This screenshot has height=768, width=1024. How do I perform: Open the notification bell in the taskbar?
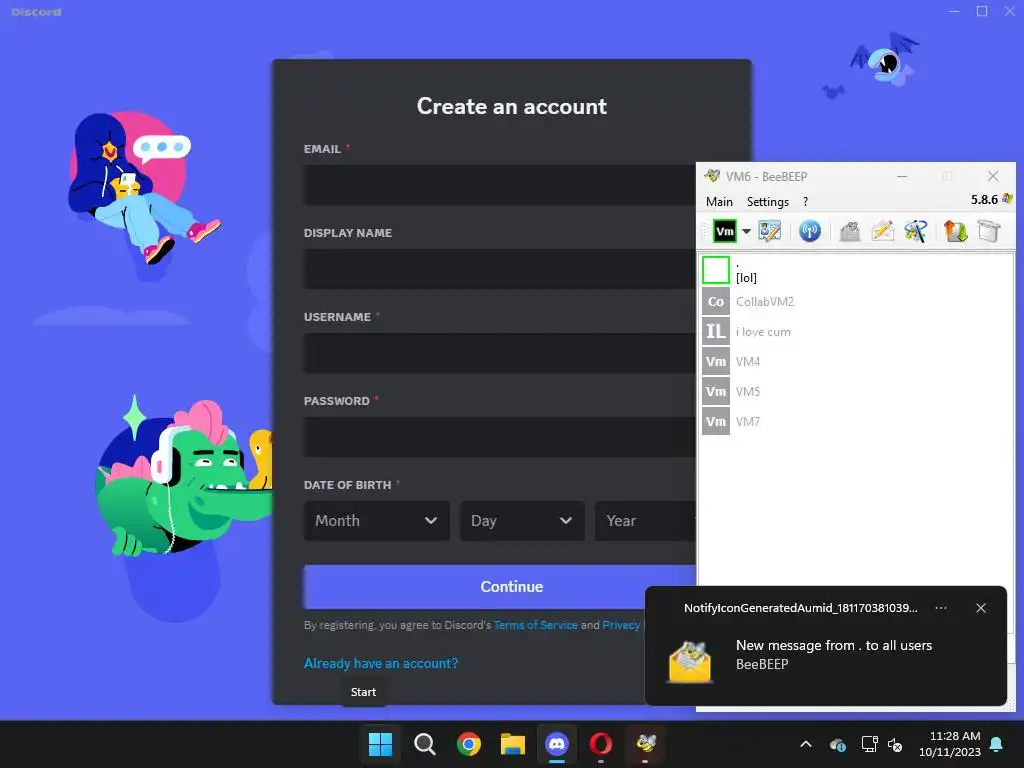997,744
